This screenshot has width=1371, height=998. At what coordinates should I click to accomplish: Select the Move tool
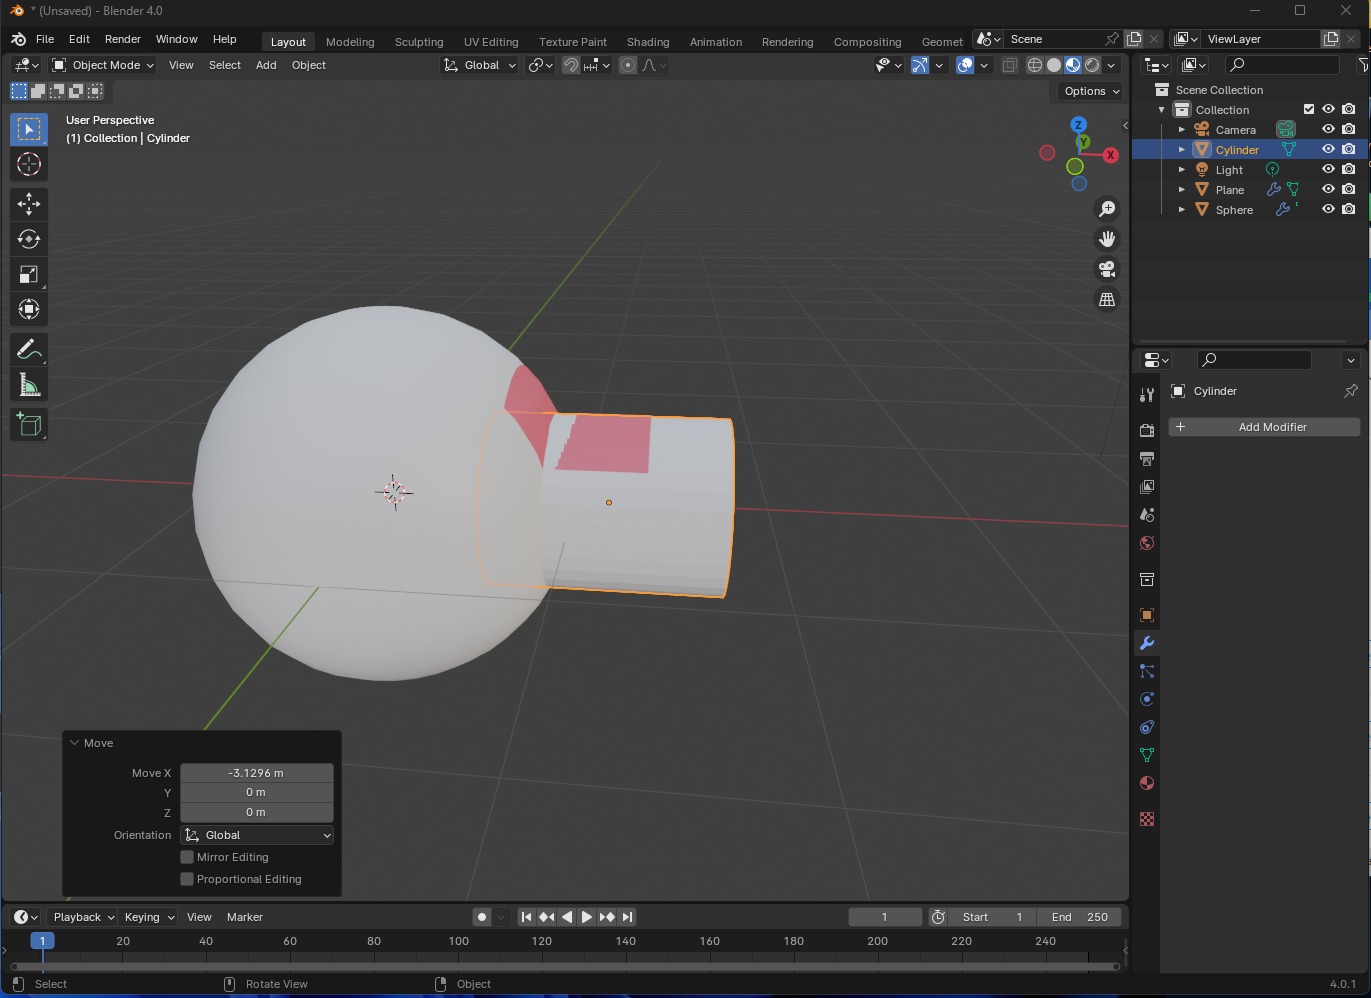tap(29, 204)
